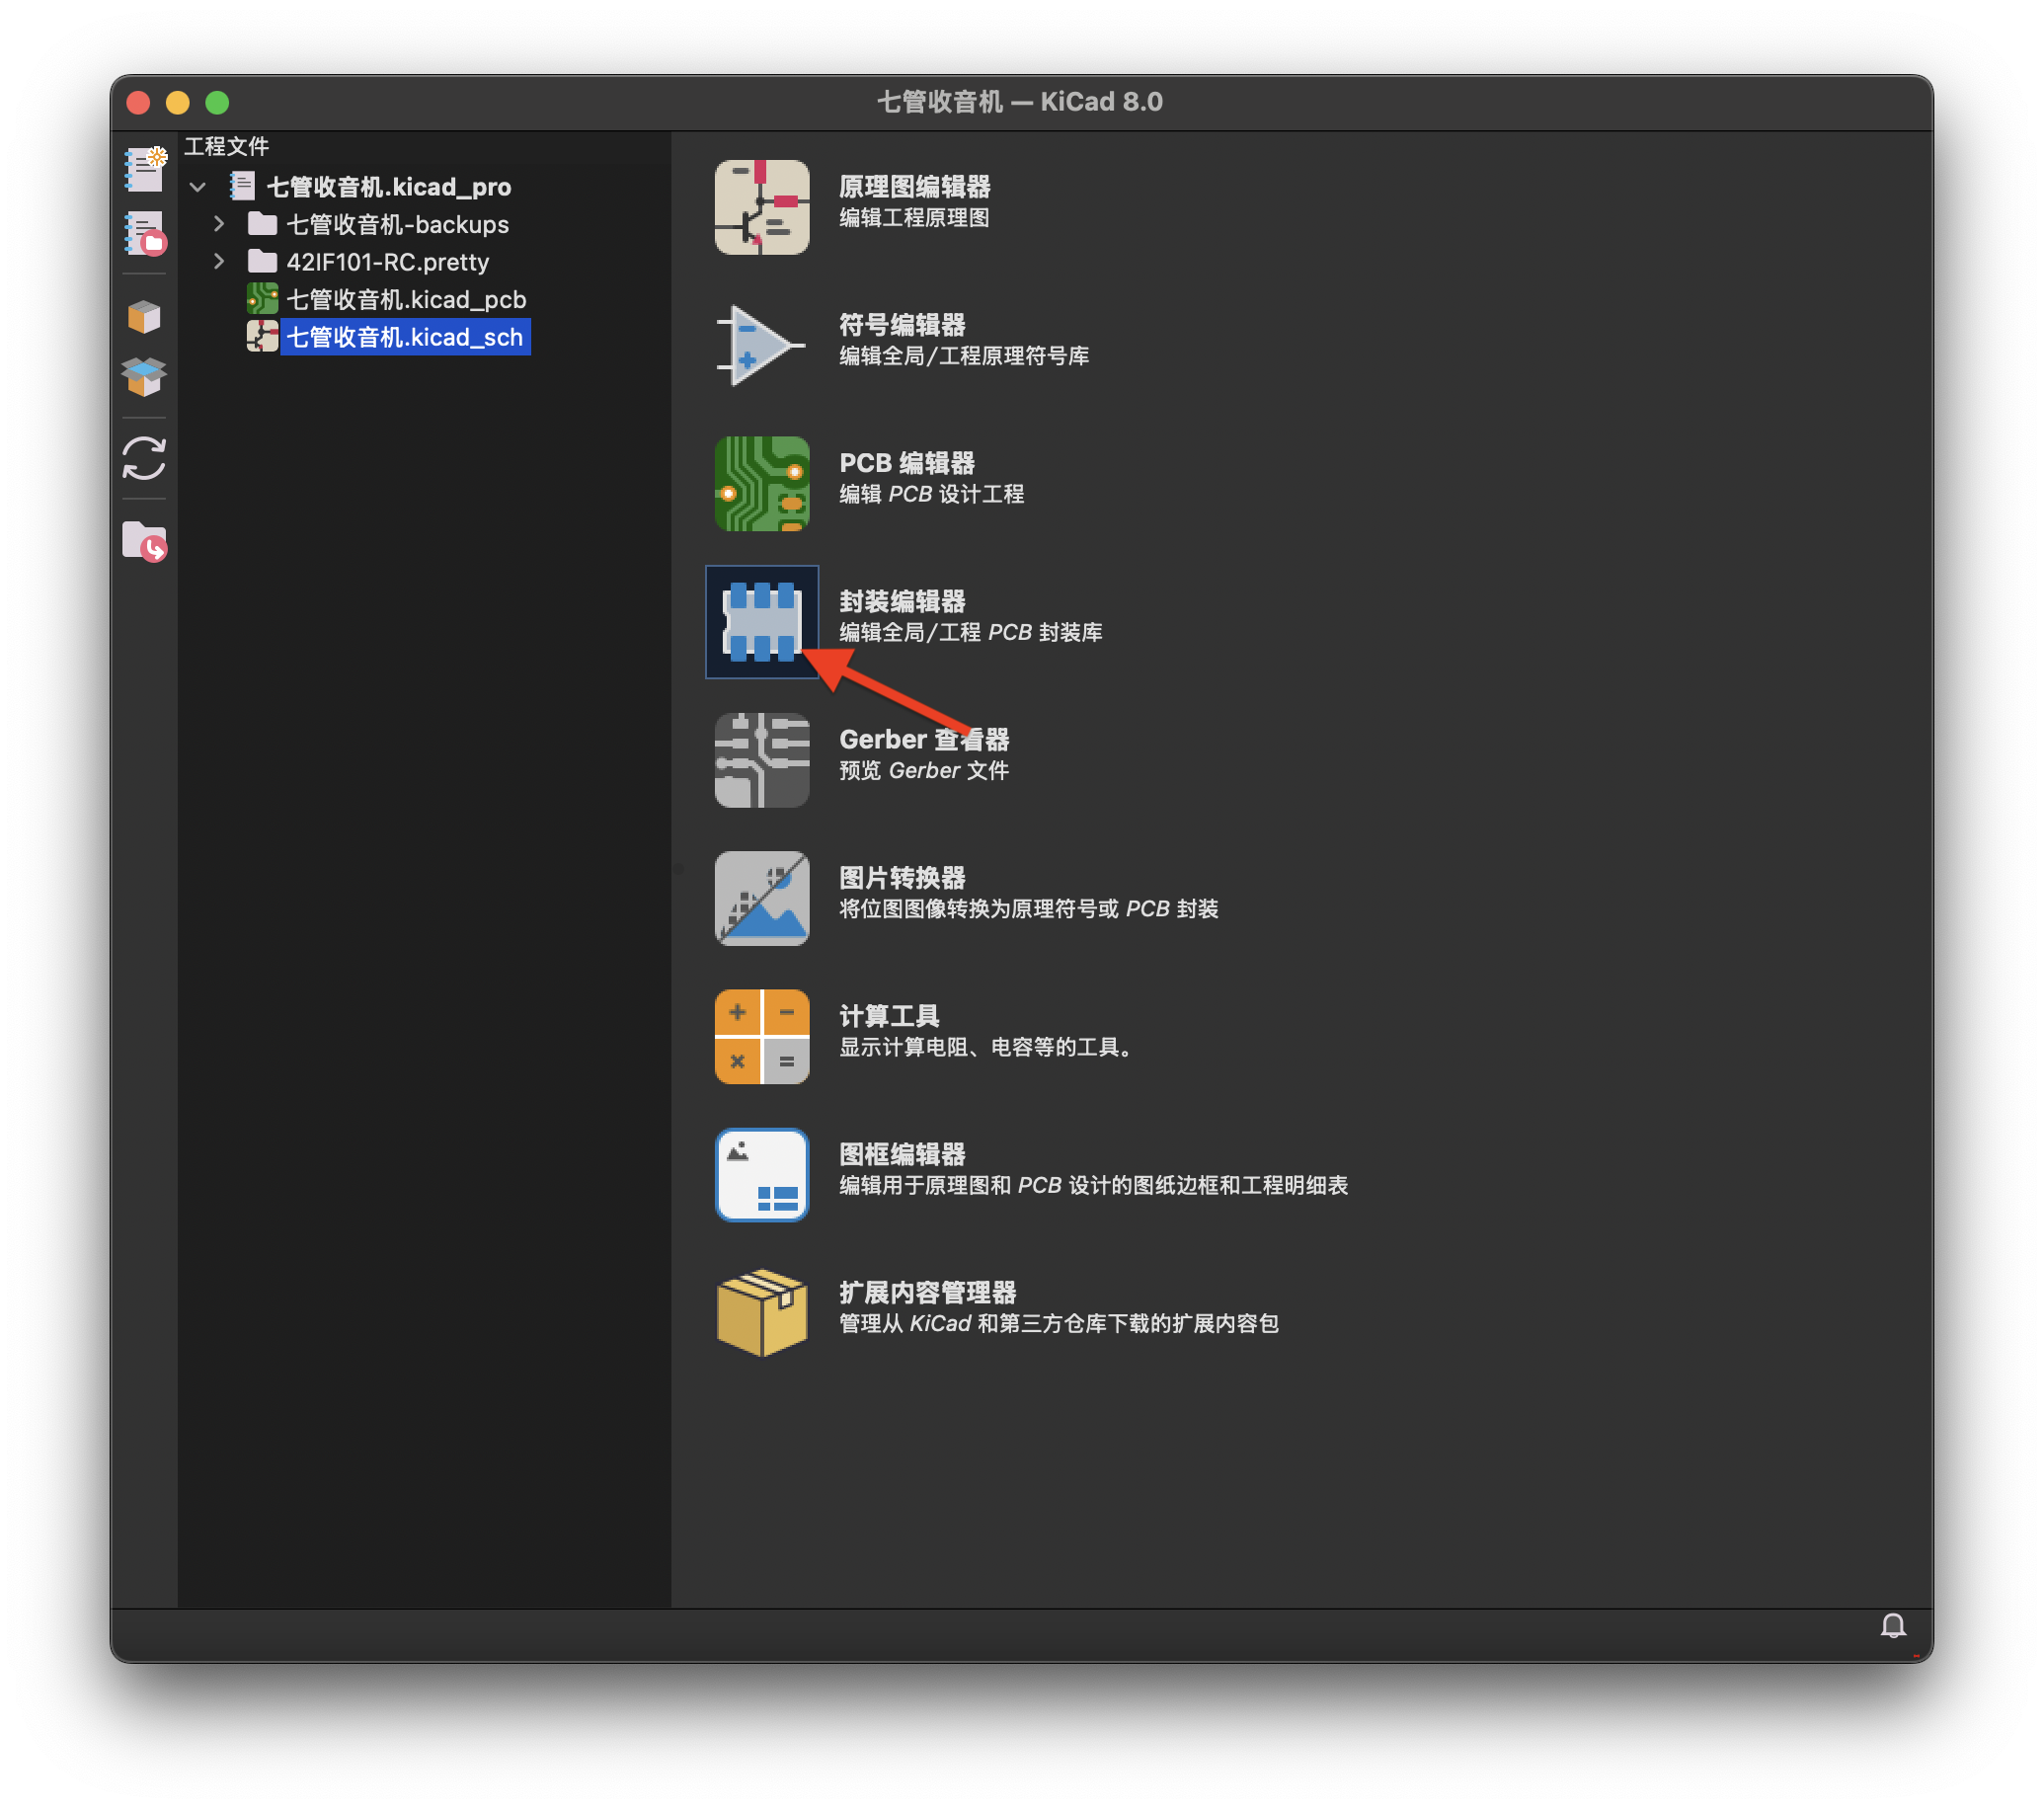Click the 预览 Gerber 文件 description
Image resolution: width=2044 pixels, height=1809 pixels.
pos(923,770)
